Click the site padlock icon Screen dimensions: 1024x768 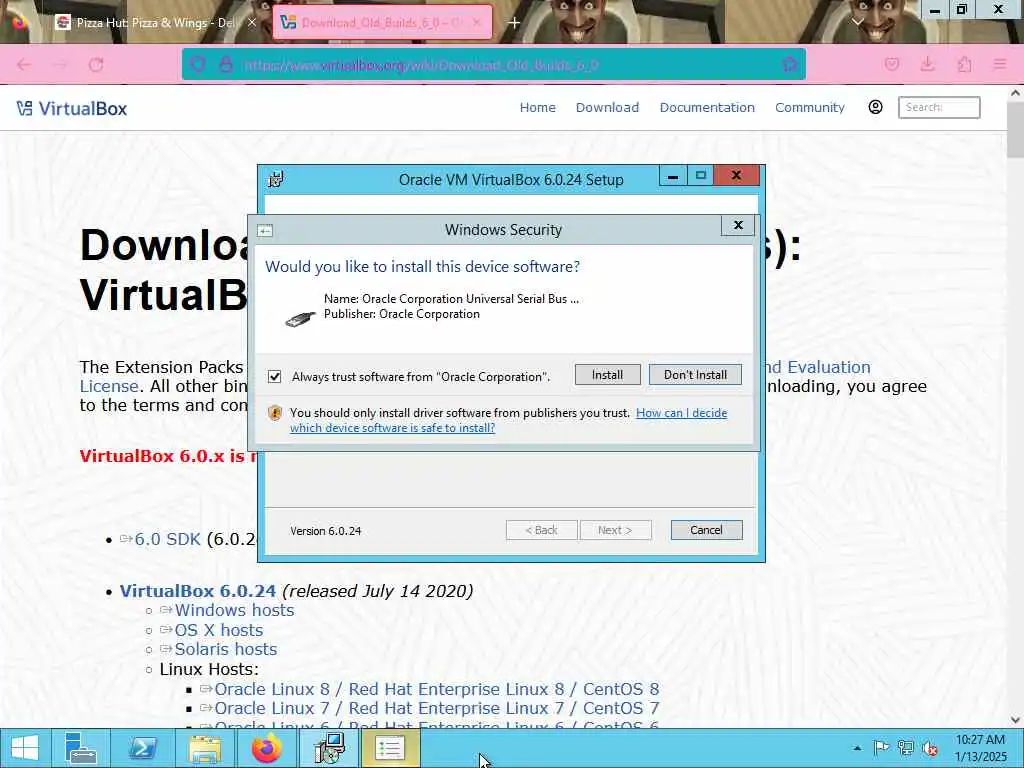(x=226, y=65)
